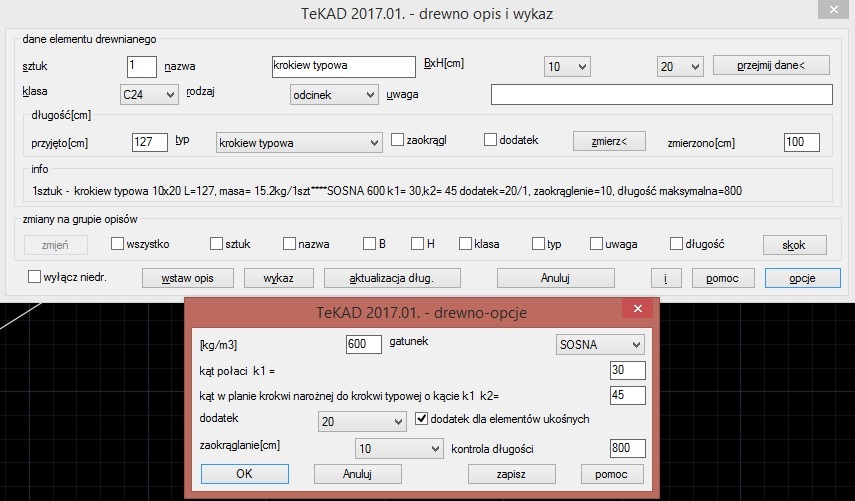Expand the klasa C24 dropdown
The height and width of the screenshot is (501, 855).
coord(149,94)
